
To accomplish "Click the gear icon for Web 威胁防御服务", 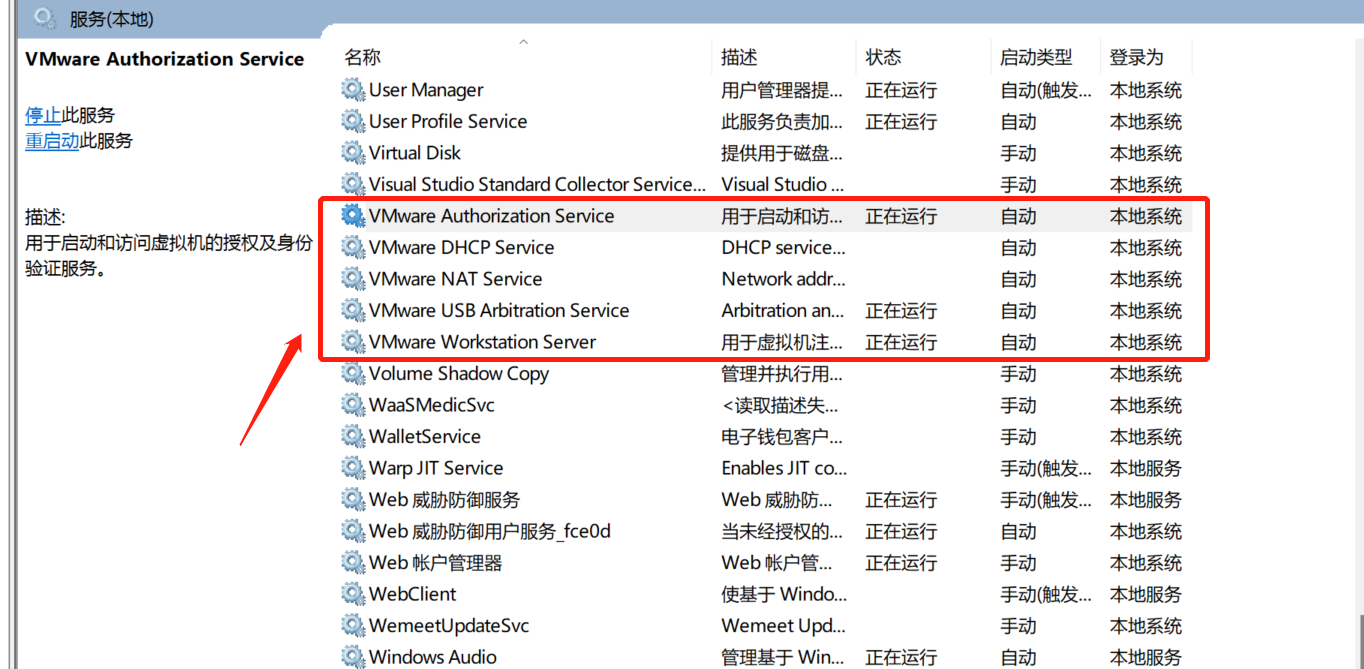I will pyautogui.click(x=353, y=499).
